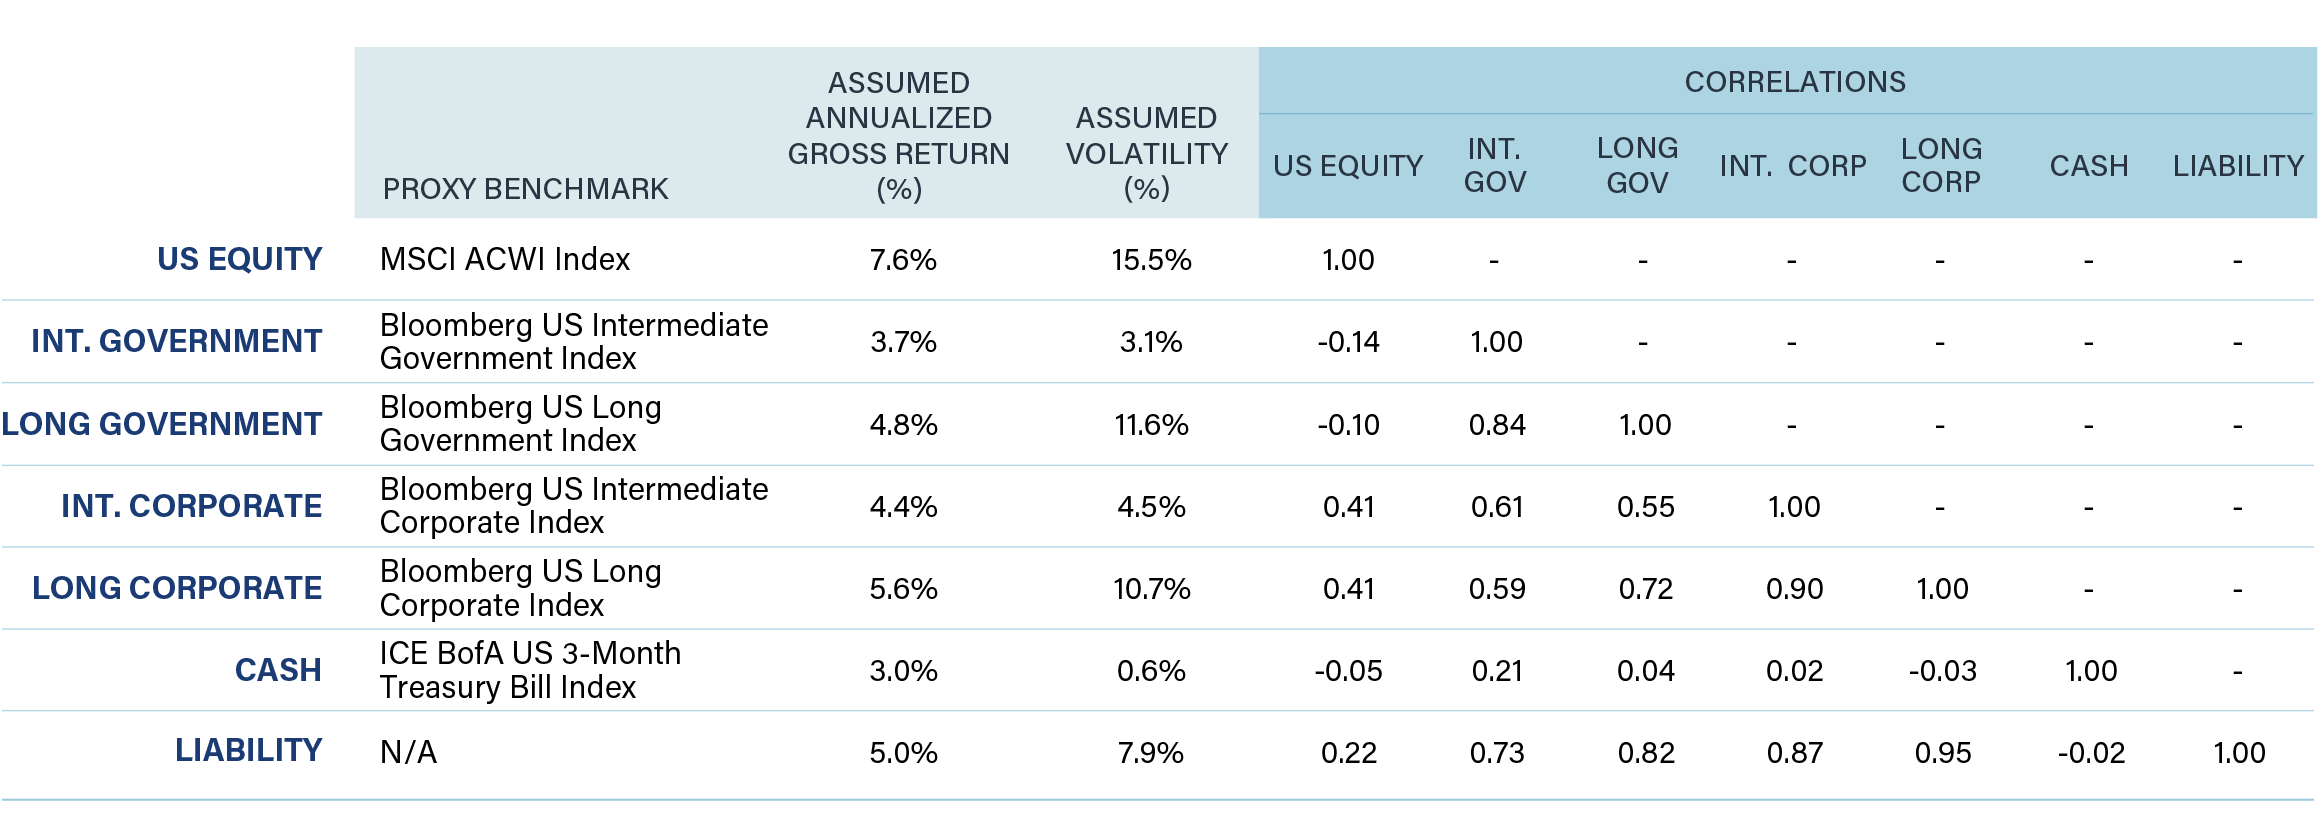The width and height of the screenshot is (2318, 826).
Task: Click the INT. GOVERNMENT row label
Action: click(176, 341)
